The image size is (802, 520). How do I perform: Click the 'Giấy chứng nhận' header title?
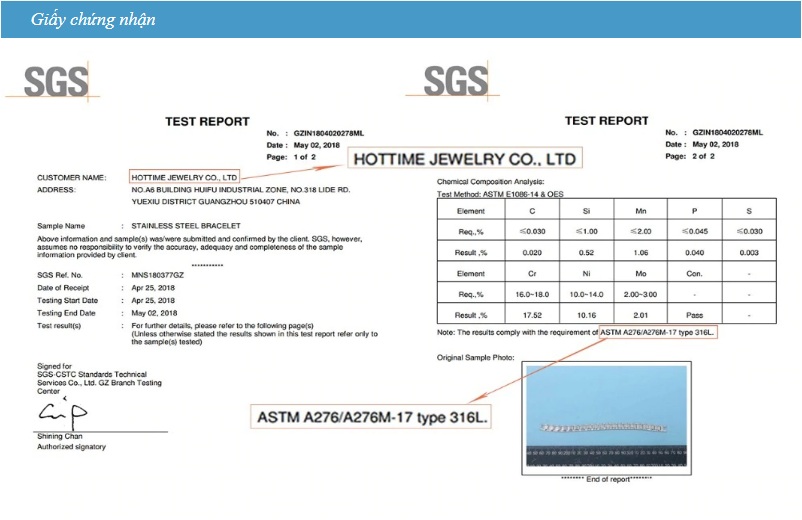pyautogui.click(x=93, y=19)
